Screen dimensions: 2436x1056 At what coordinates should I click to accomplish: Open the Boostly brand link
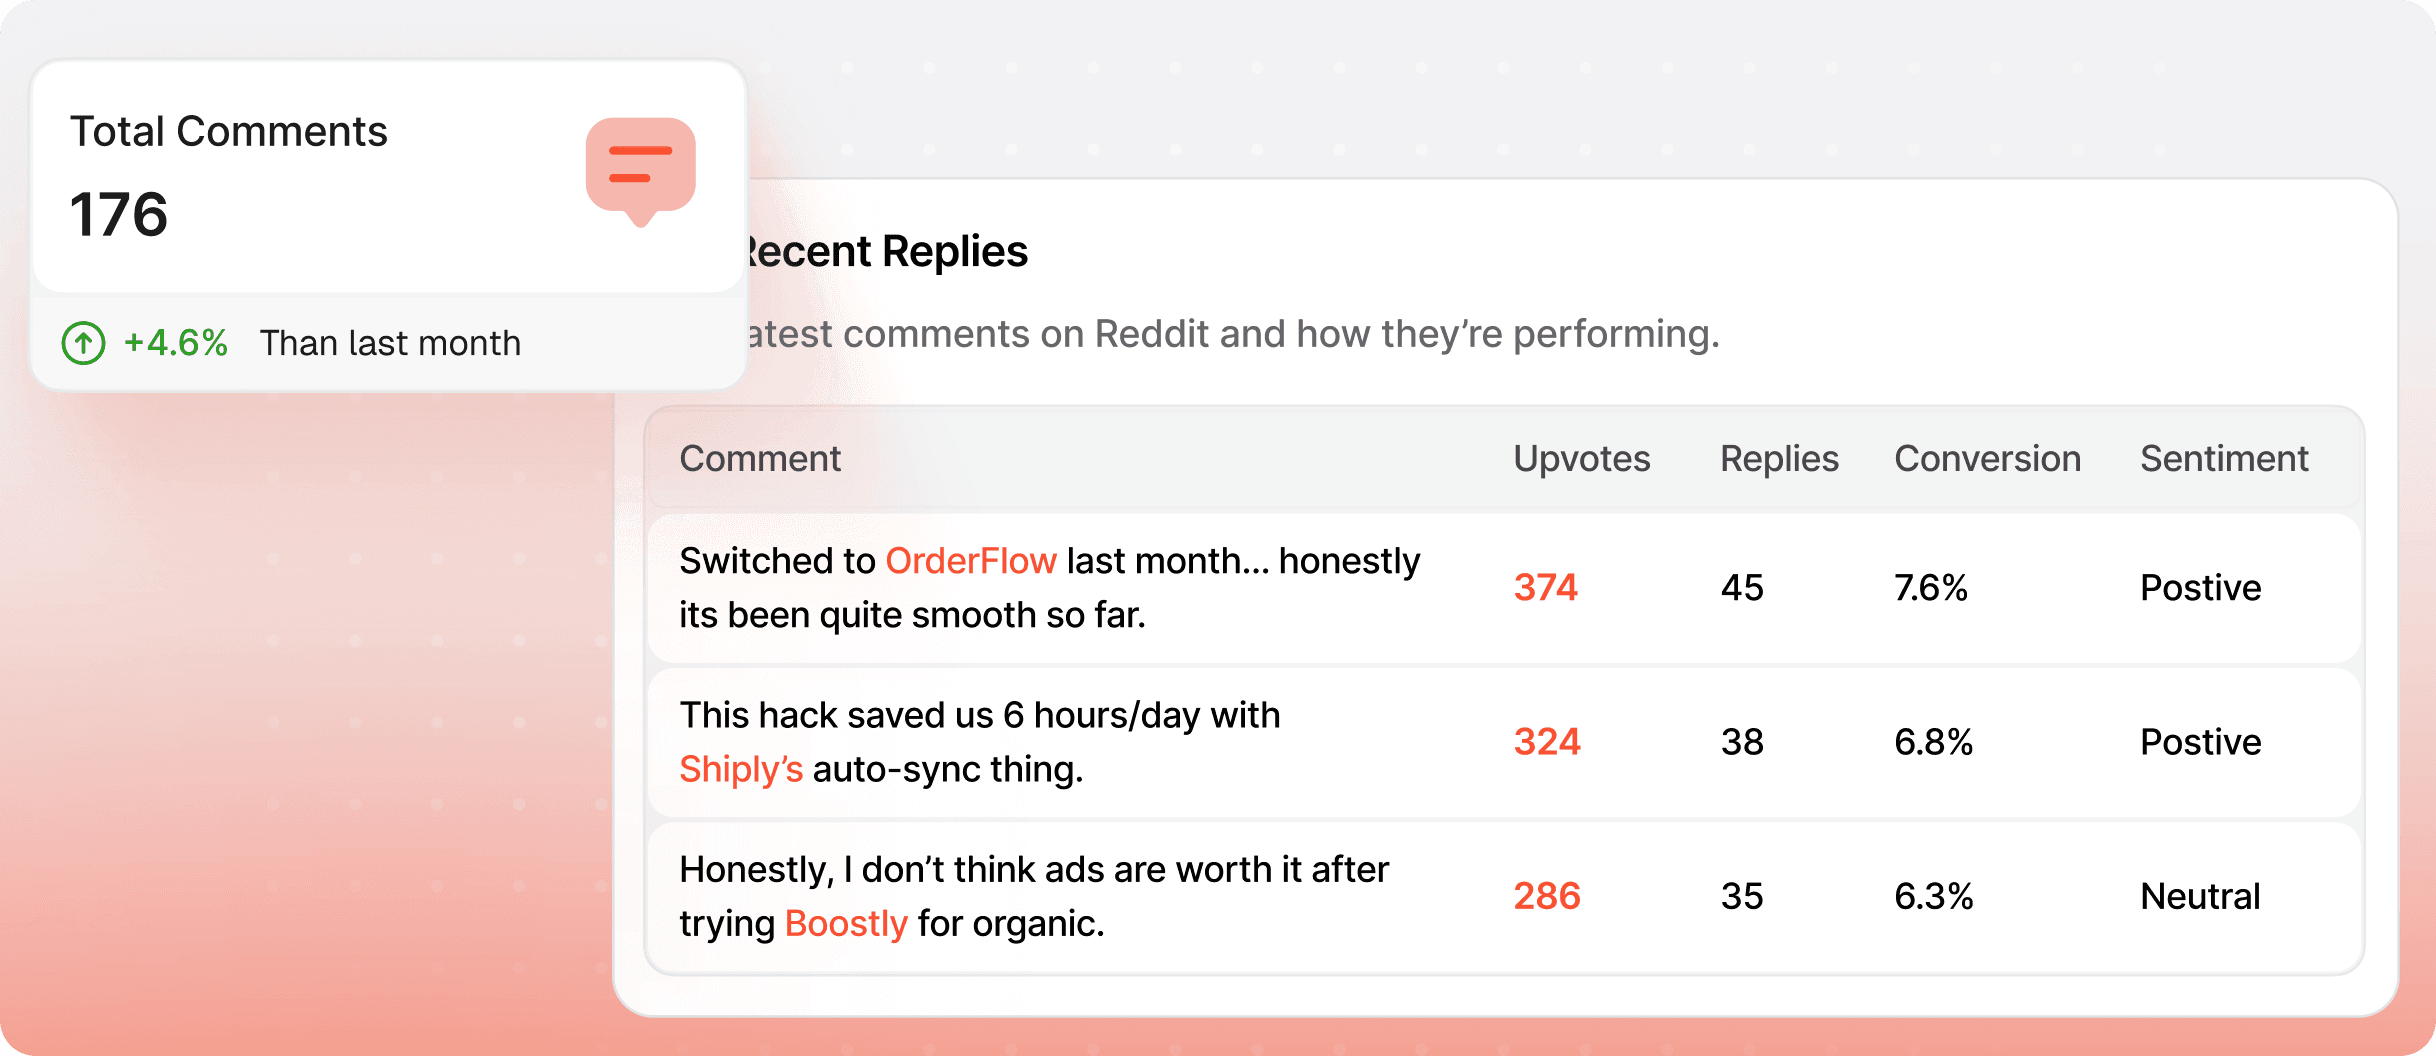click(x=845, y=923)
